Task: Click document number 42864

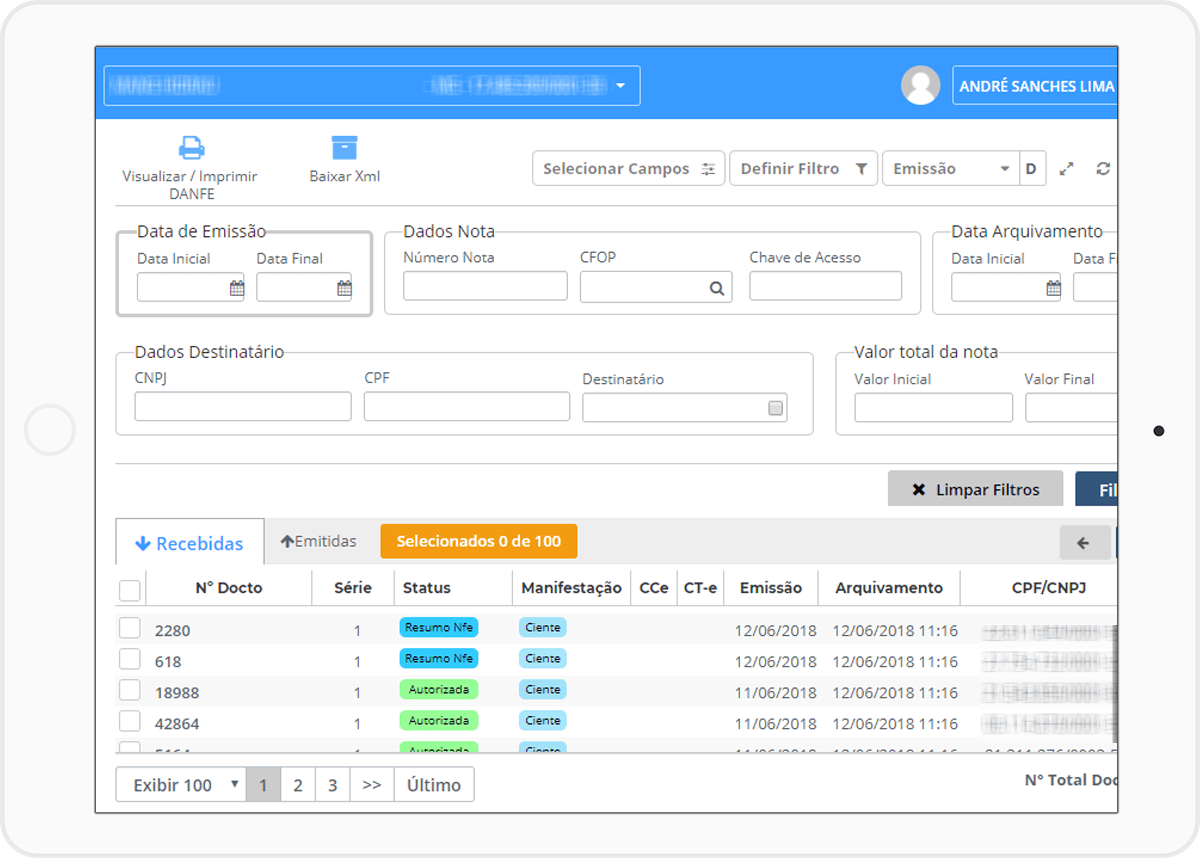Action: [x=177, y=724]
